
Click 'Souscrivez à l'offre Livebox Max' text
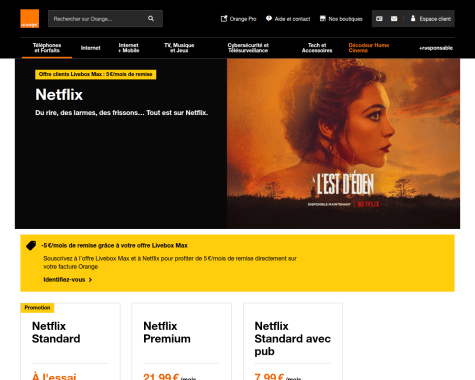tap(170, 263)
